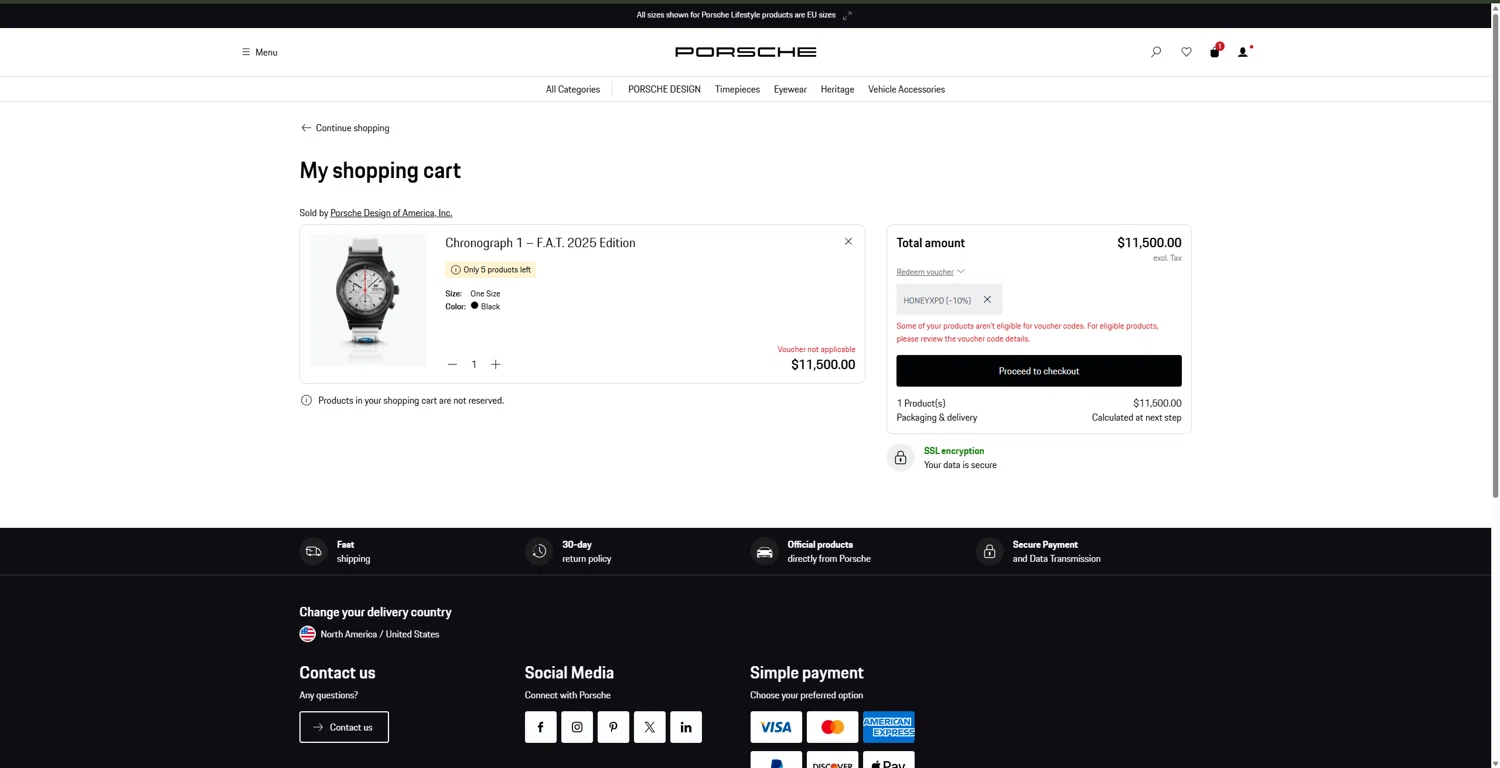Remove Chronograph from cart with X
Screen dimensions: 1500x768
click(x=848, y=241)
